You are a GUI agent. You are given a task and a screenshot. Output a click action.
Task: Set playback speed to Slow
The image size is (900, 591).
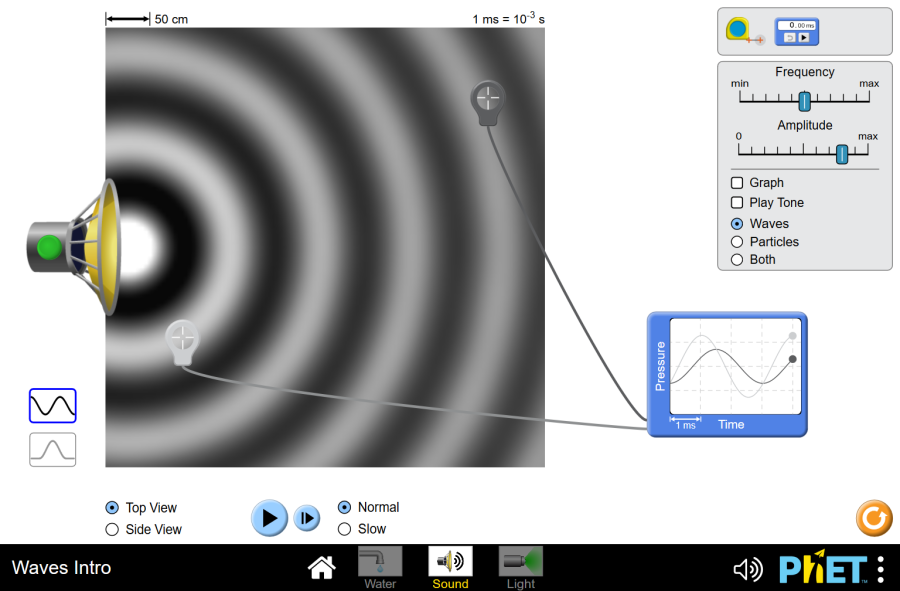point(344,529)
